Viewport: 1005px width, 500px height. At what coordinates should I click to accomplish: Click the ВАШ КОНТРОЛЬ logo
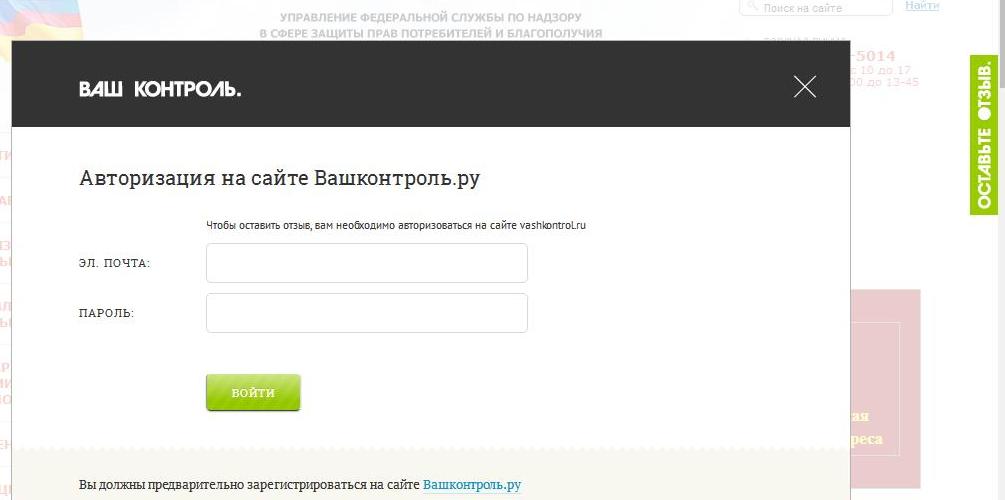pyautogui.click(x=160, y=89)
